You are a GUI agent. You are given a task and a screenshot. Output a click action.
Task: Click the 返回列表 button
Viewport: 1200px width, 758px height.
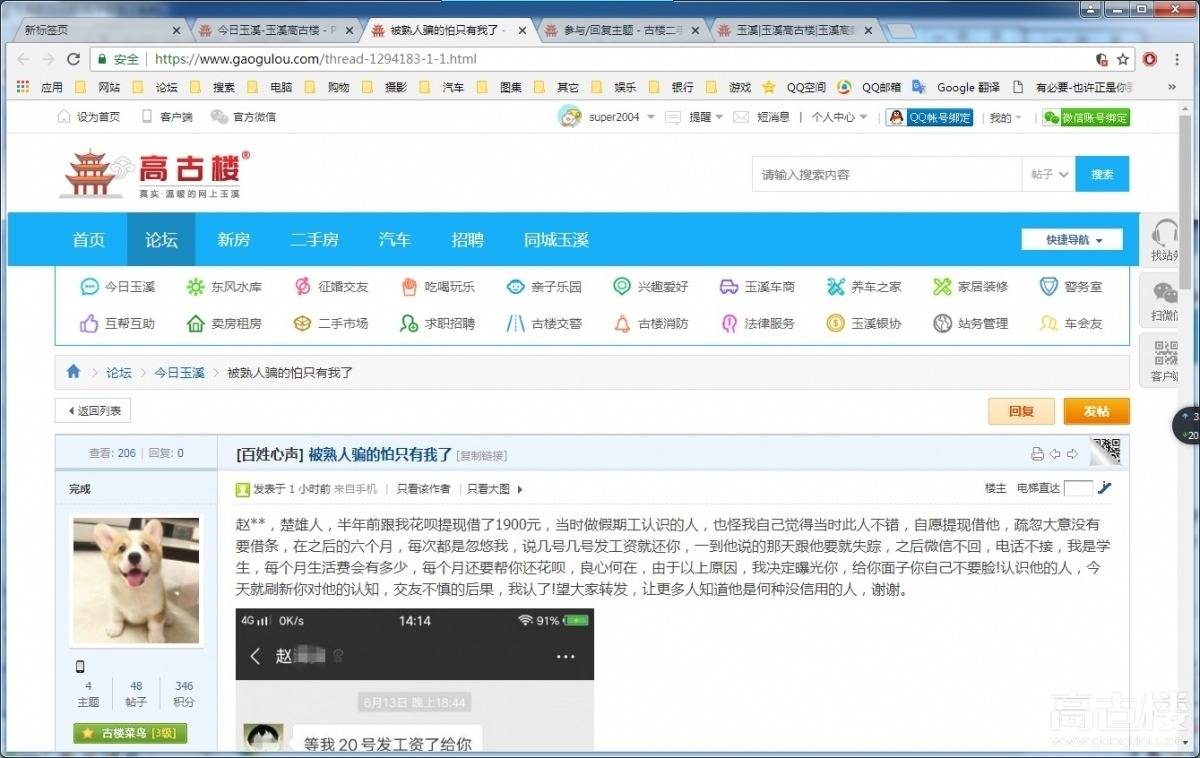[93, 411]
